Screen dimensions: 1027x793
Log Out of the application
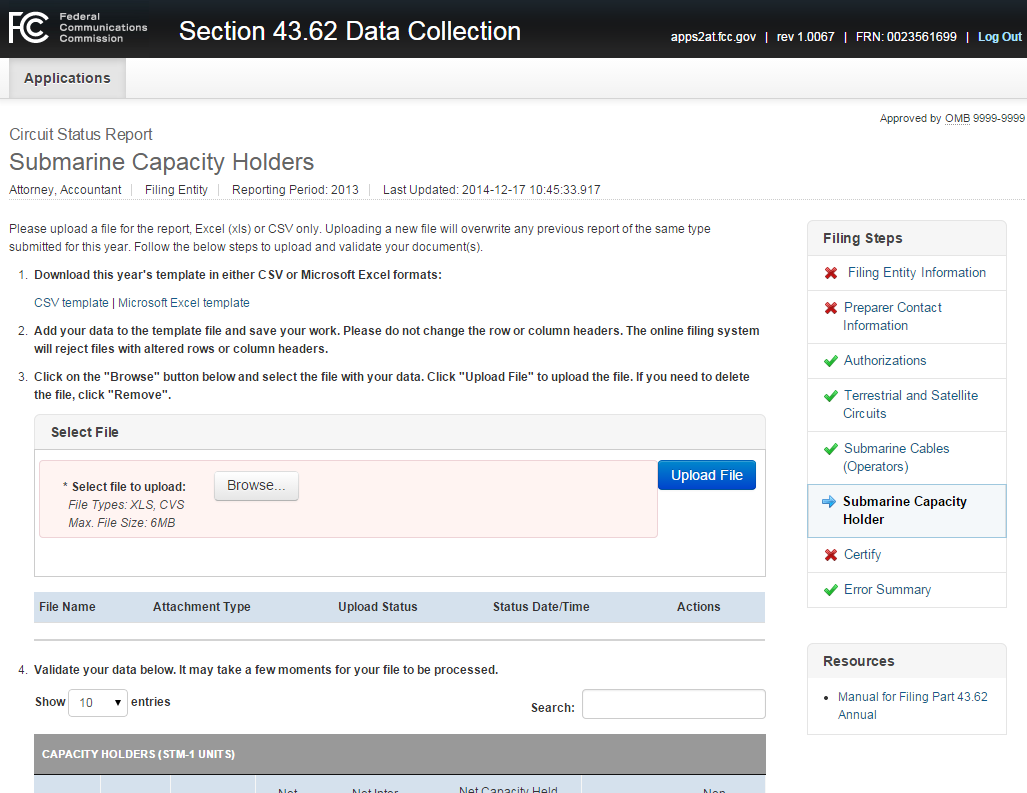coord(999,37)
